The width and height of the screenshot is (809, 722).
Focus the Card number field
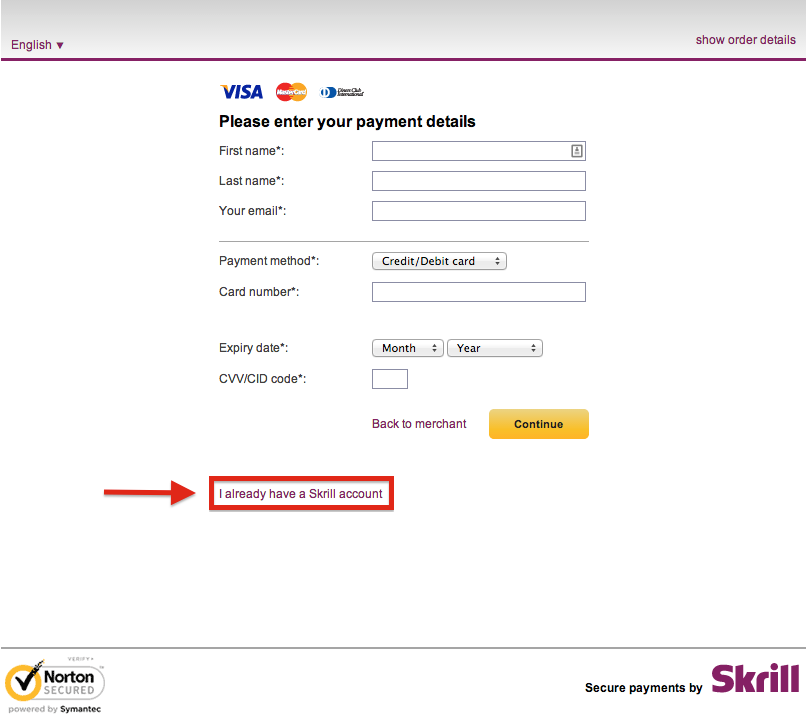coord(479,293)
